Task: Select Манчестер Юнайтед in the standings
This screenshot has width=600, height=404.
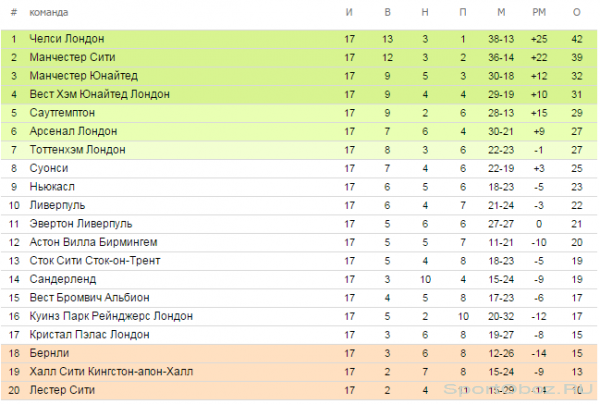Action: (x=83, y=76)
